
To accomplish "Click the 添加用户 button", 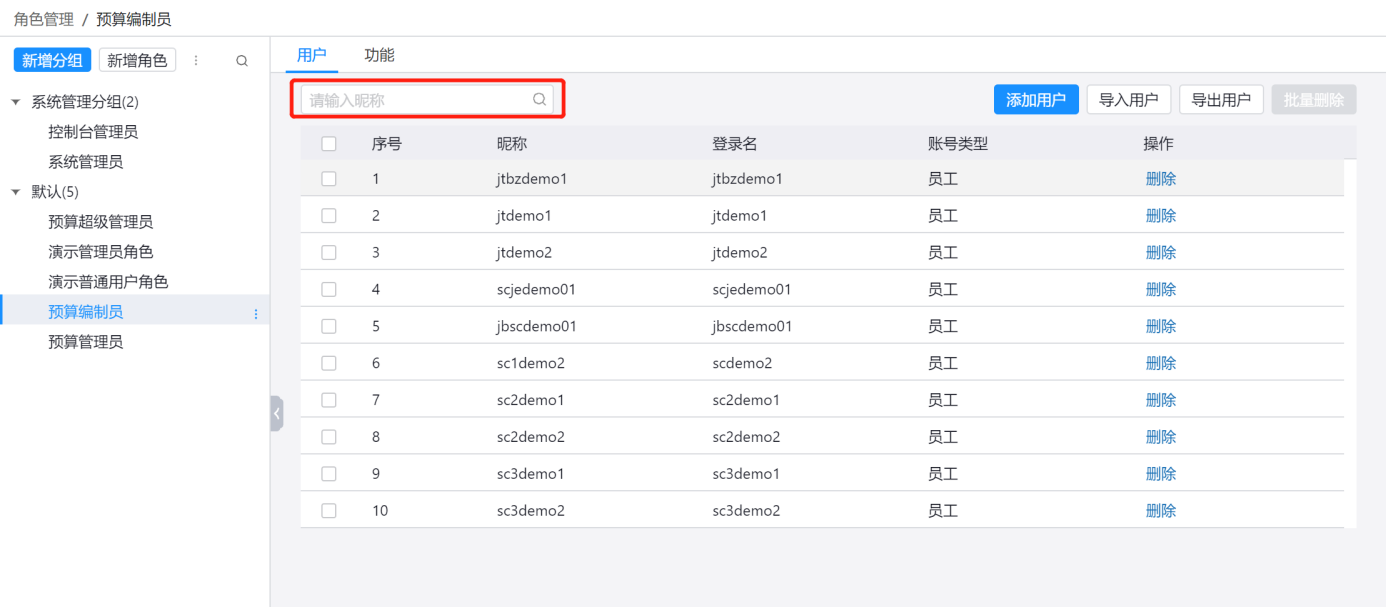I will point(1036,100).
